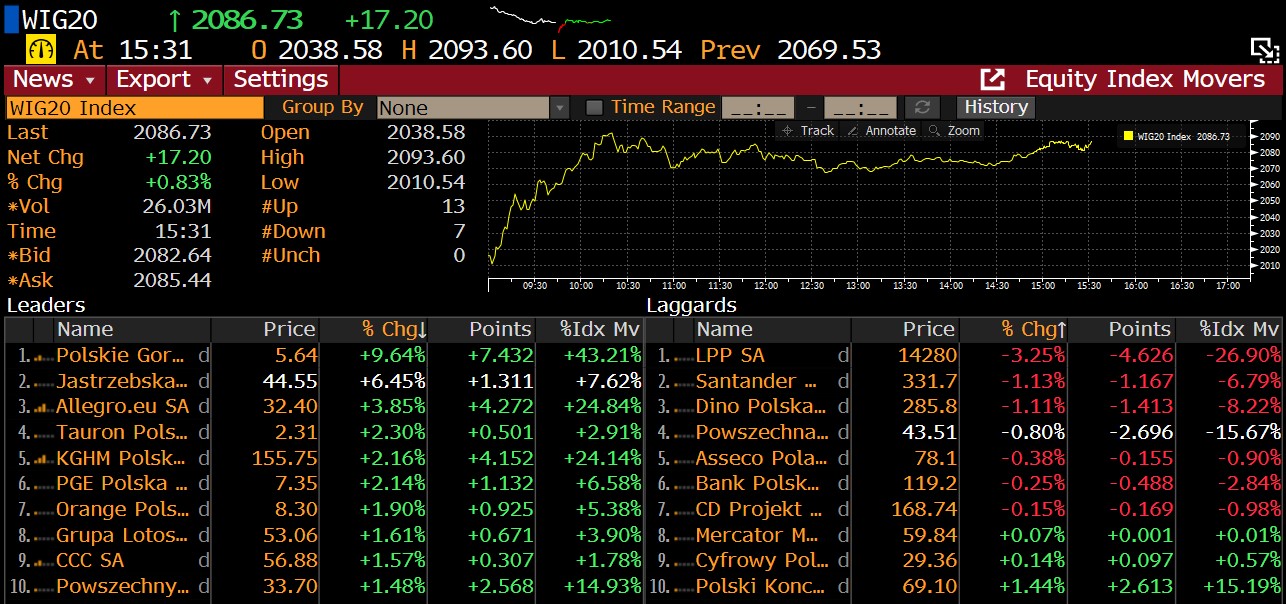The image size is (1286, 604).
Task: Sort Leaders by the Price column header
Action: [x=265, y=329]
